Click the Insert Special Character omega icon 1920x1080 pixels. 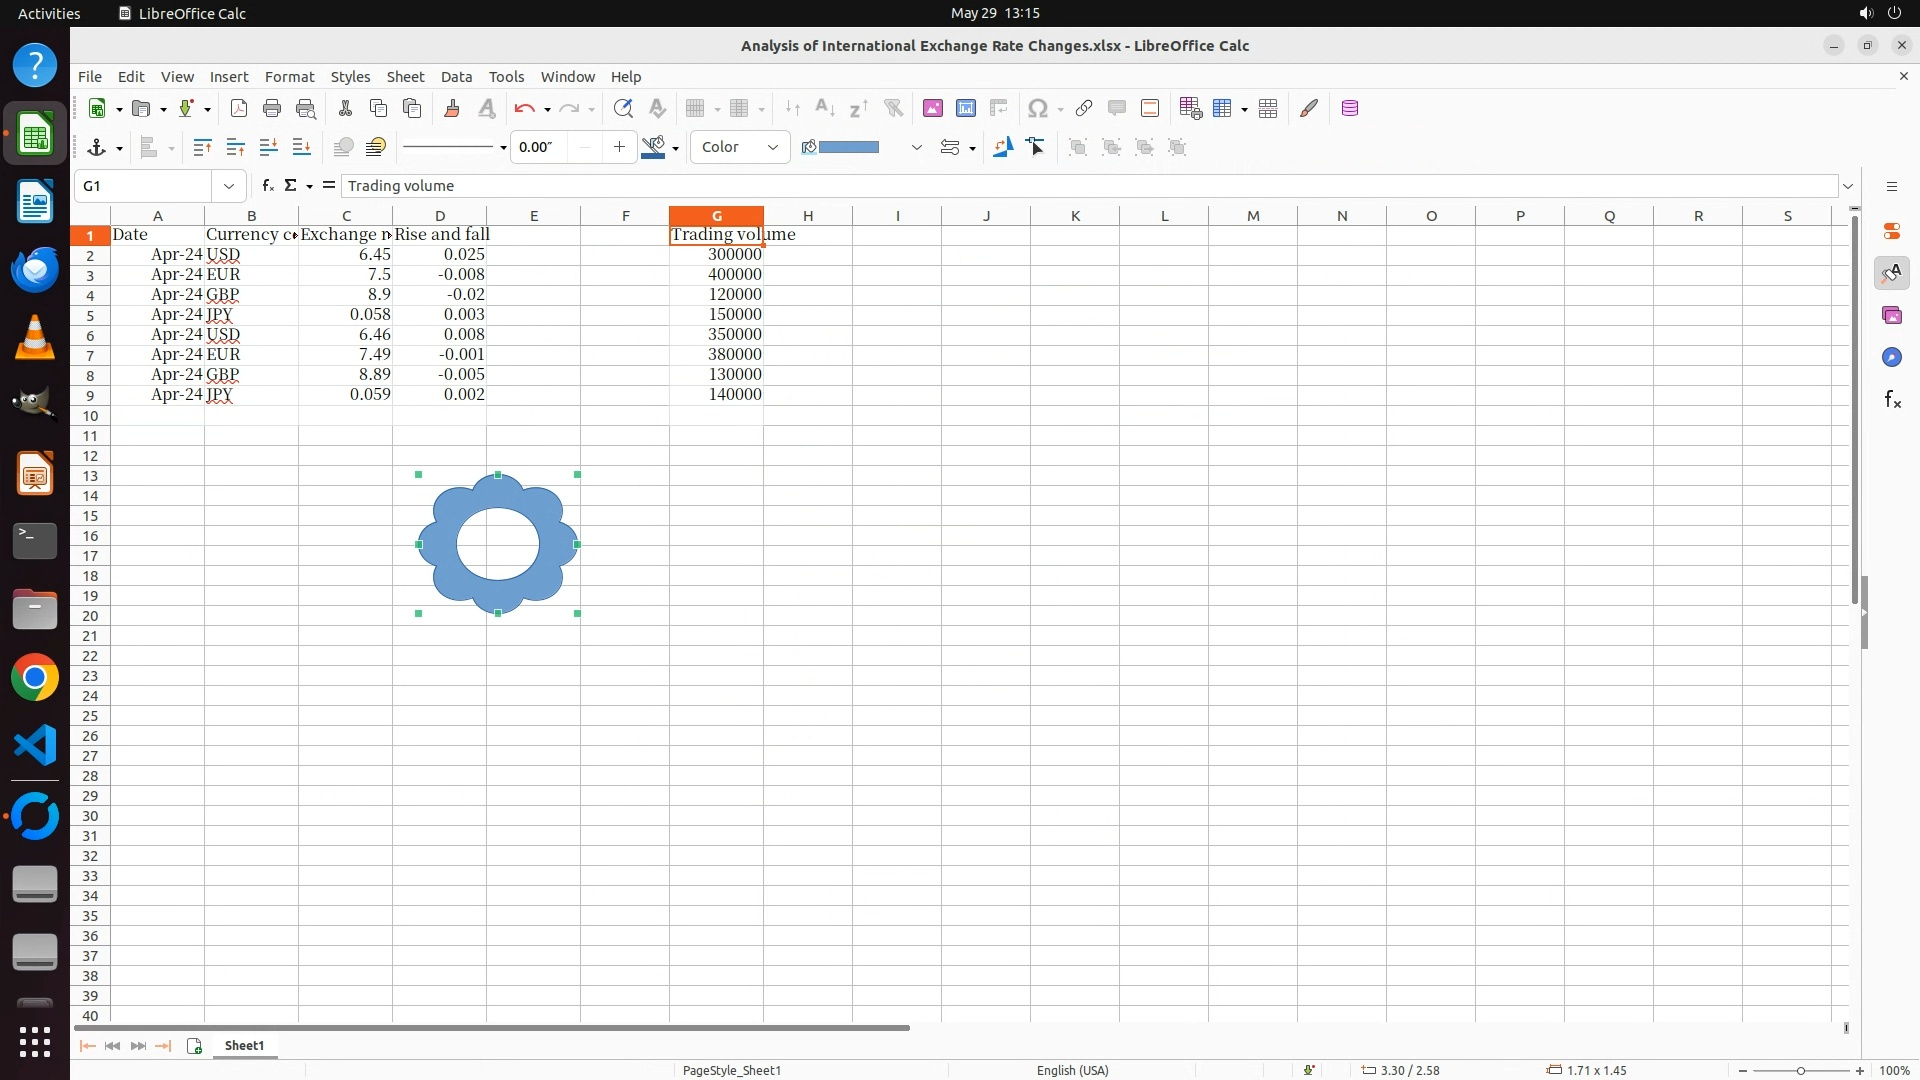[1038, 109]
